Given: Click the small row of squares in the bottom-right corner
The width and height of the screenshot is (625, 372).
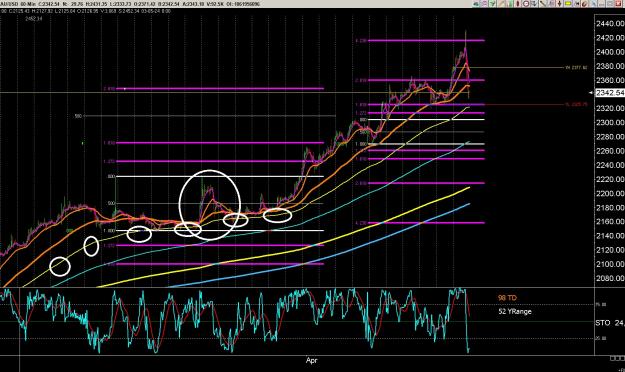Looking at the screenshot, I should click(617, 358).
